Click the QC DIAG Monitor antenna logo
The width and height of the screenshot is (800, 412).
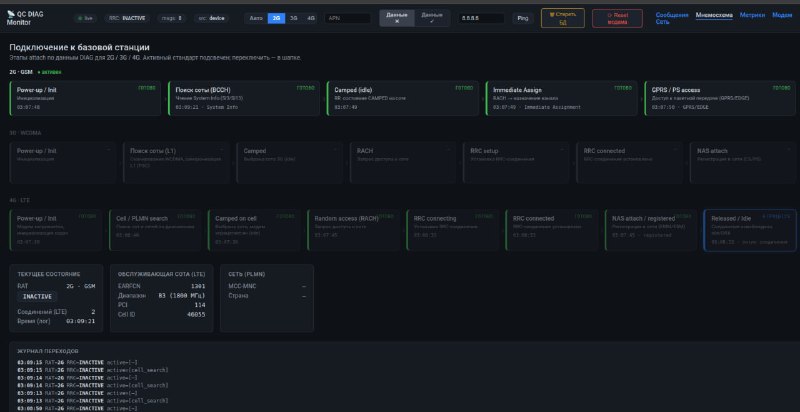(11, 14)
